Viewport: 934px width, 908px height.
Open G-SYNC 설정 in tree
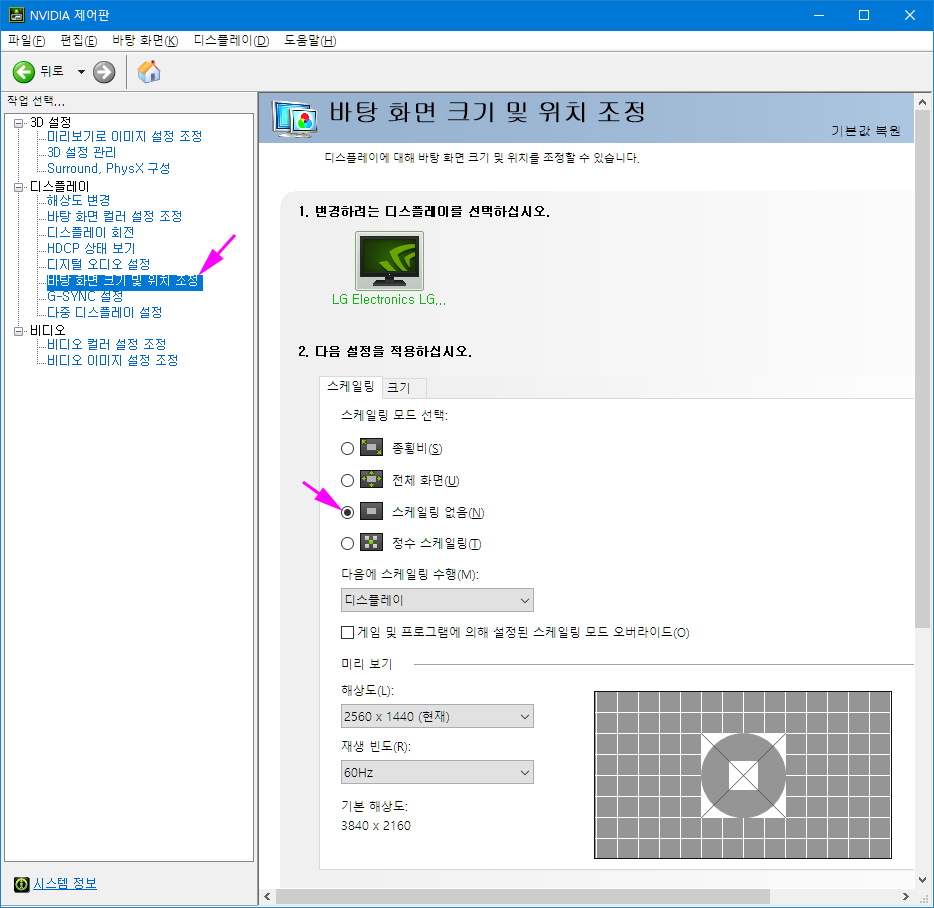coord(85,296)
